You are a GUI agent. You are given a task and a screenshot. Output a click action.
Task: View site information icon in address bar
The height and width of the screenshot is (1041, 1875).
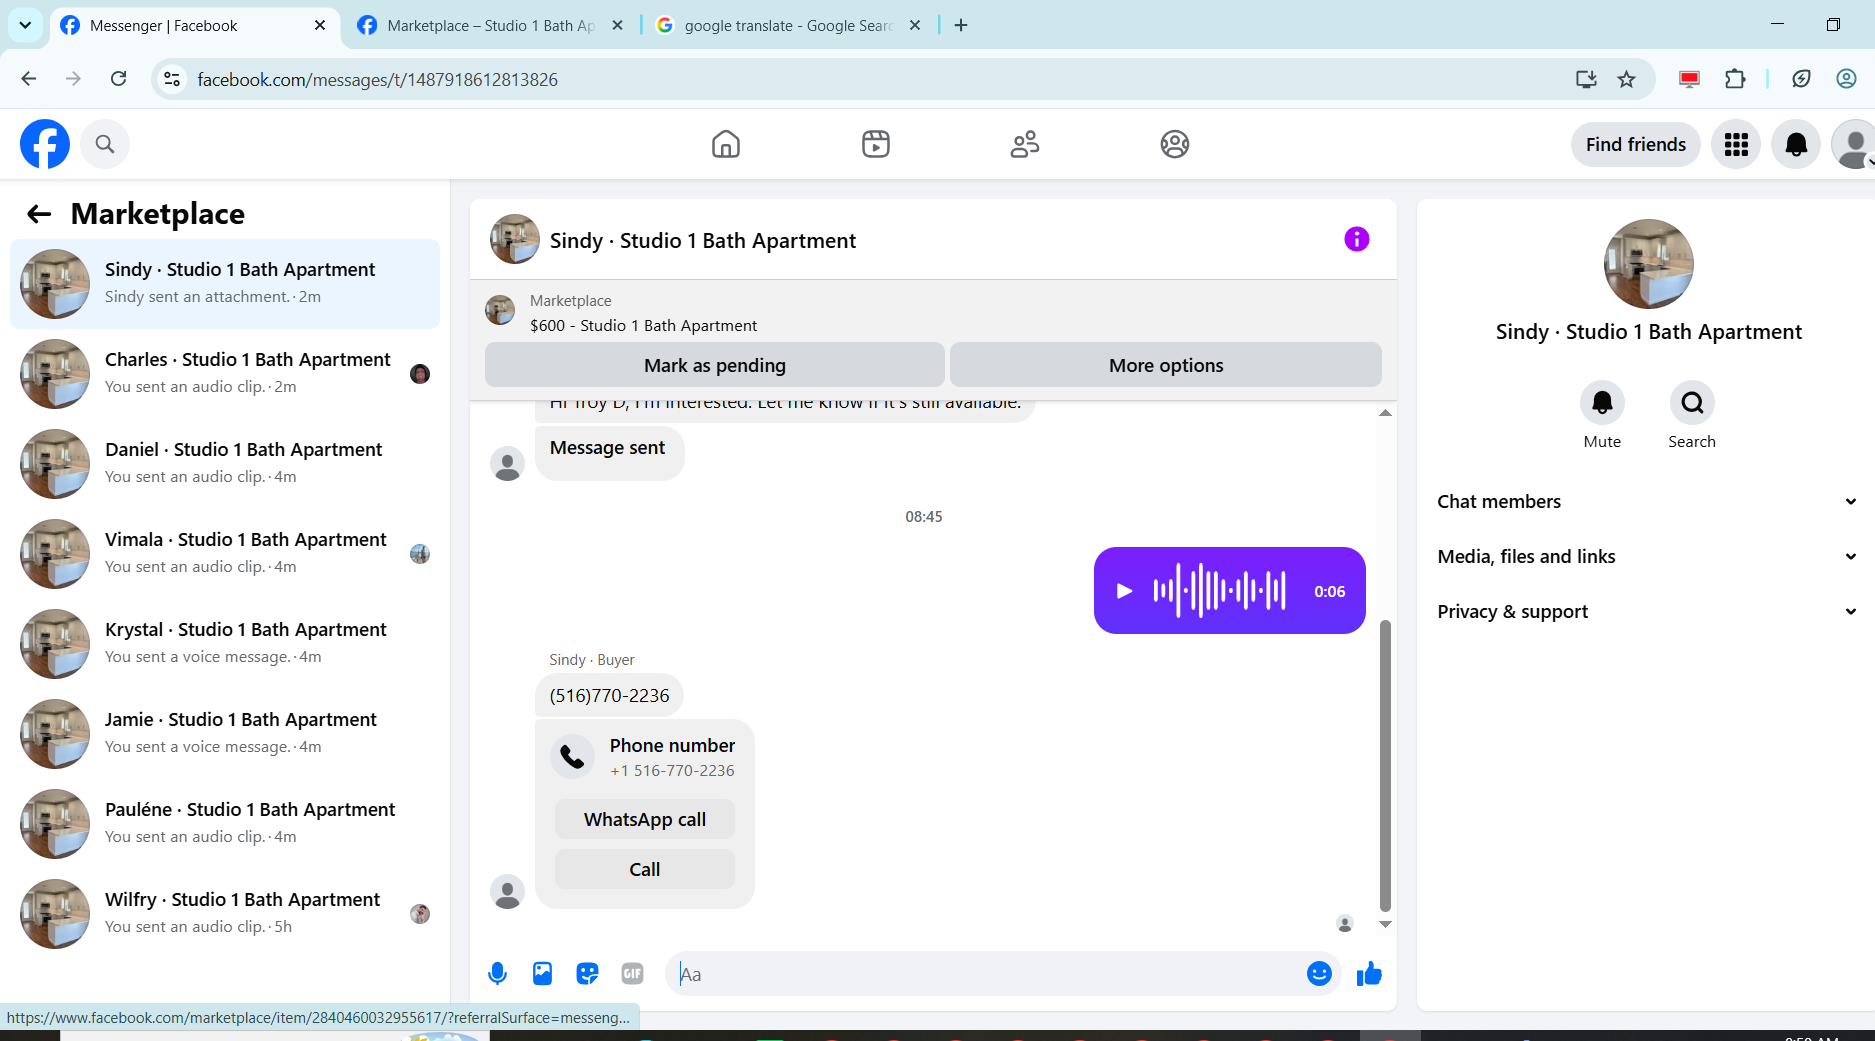point(172,79)
